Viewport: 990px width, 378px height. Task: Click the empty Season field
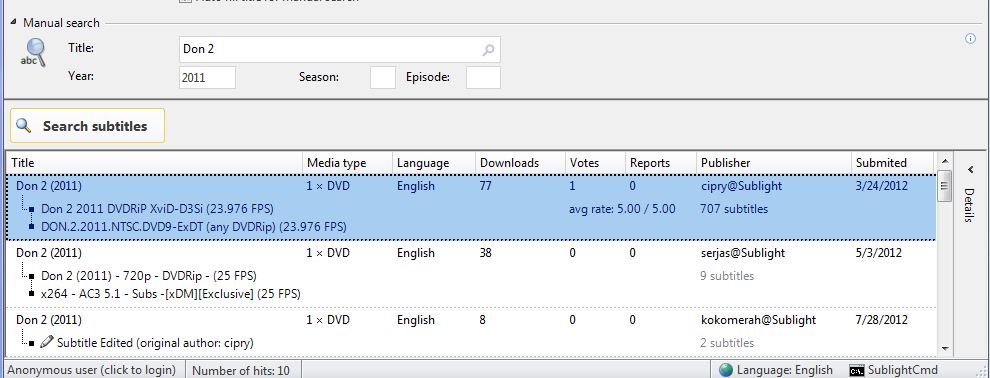(383, 78)
